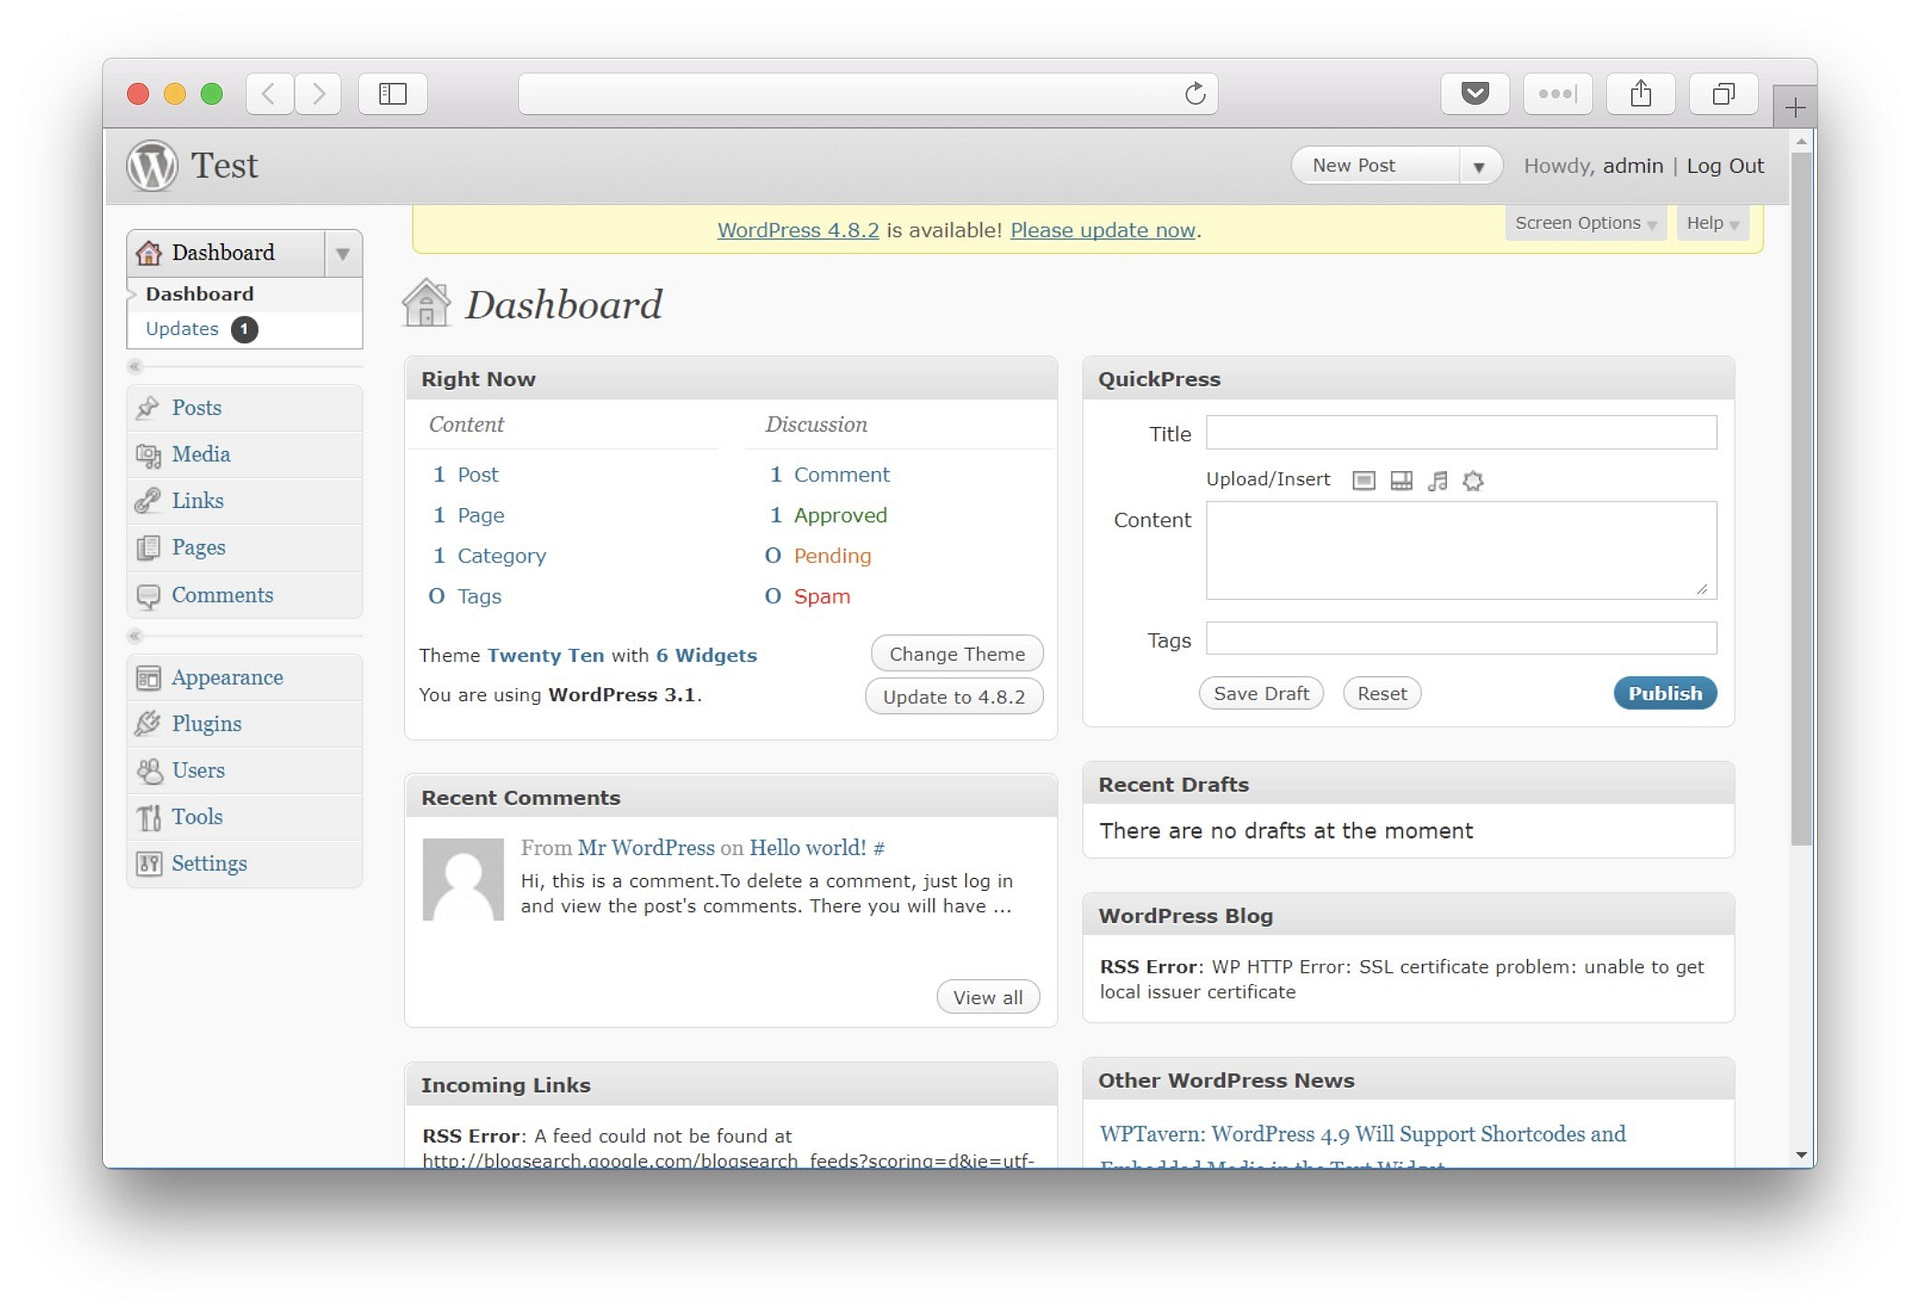Click the Add Media gear icon
The width and height of the screenshot is (1920, 1316).
[1473, 481]
